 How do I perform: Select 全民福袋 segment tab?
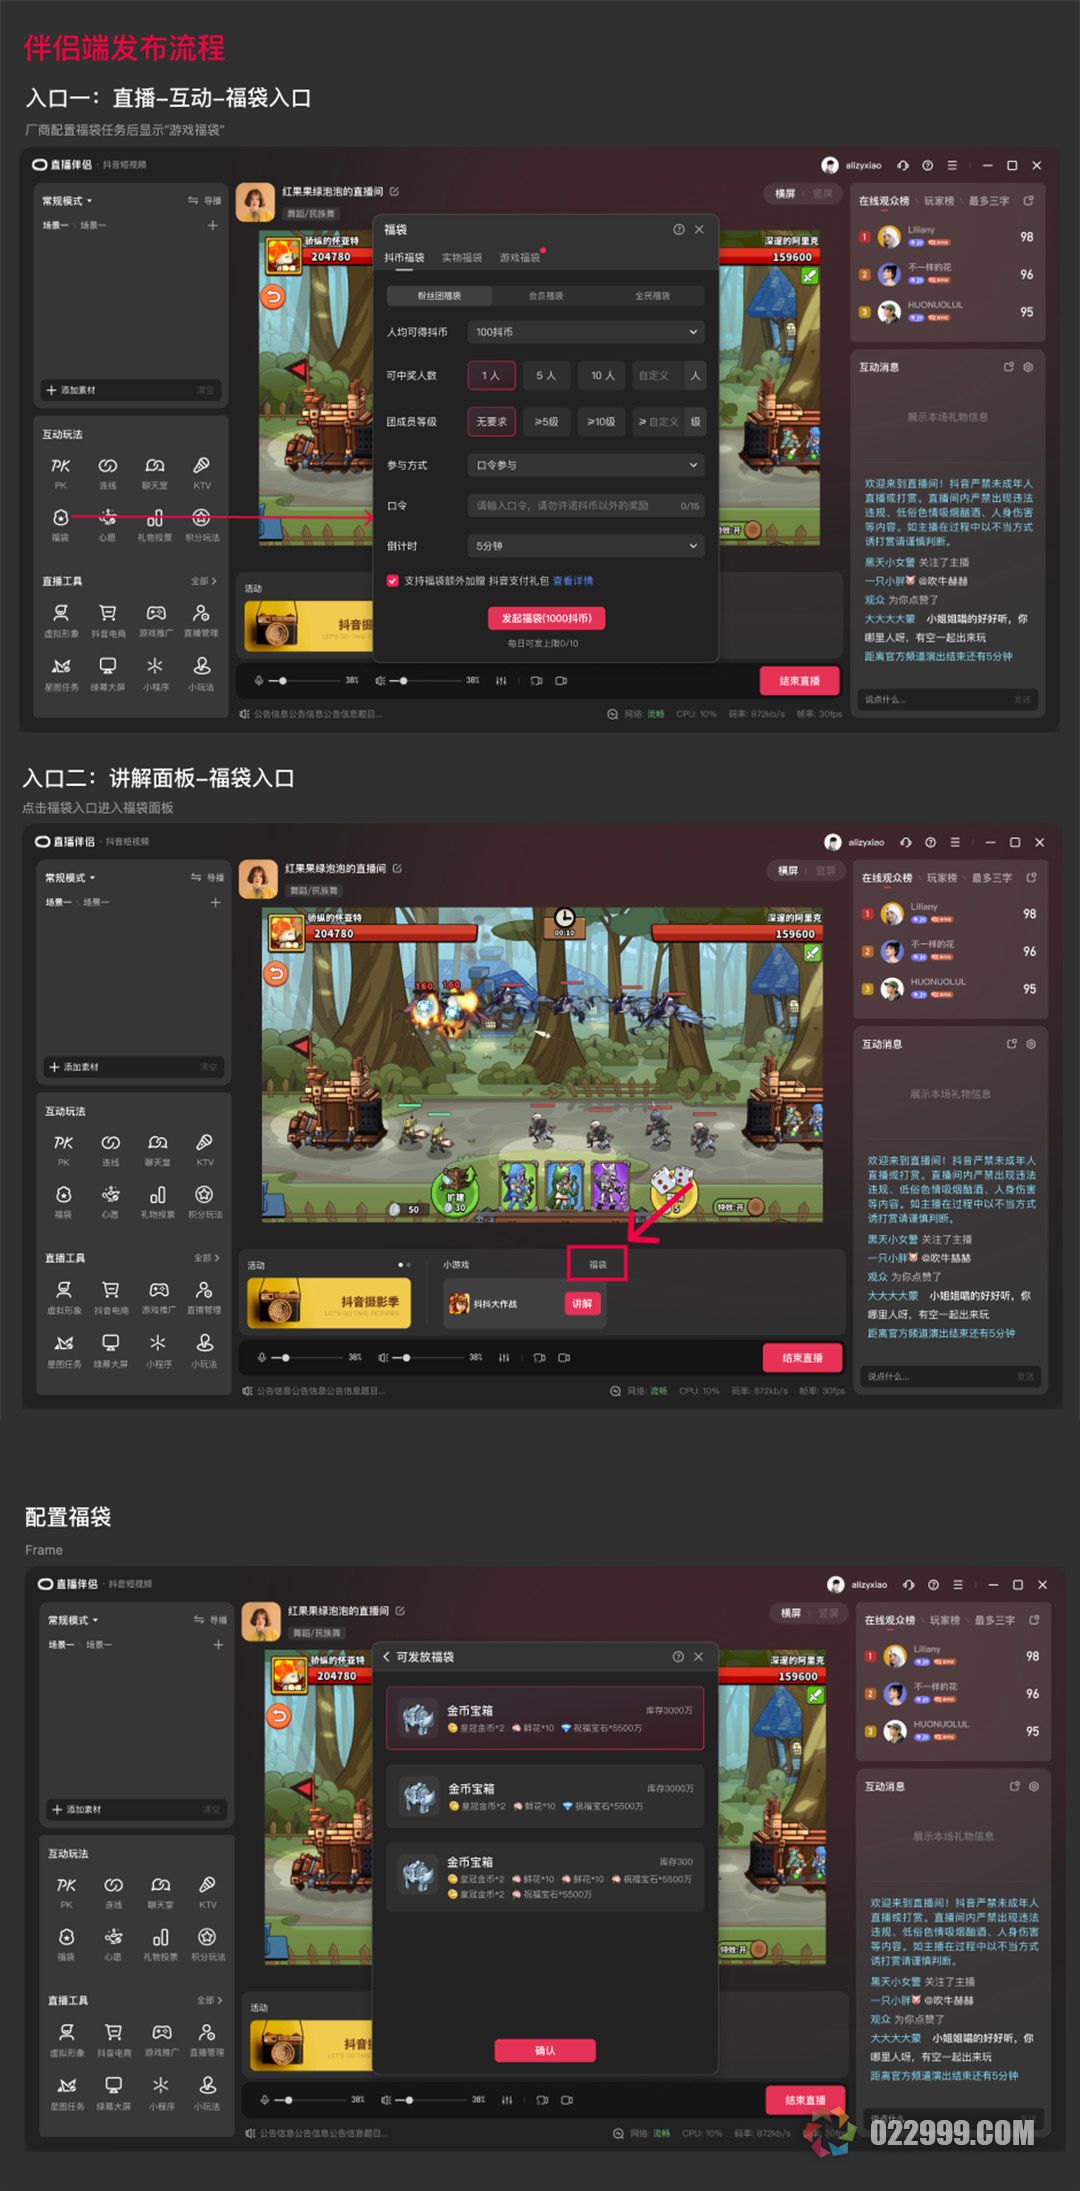coord(652,296)
